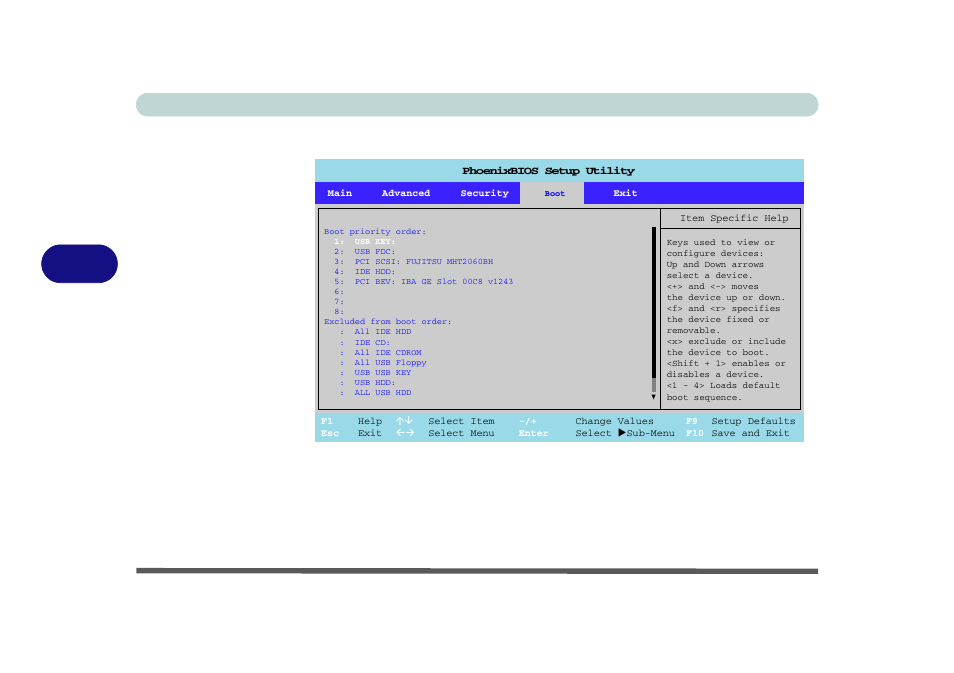Switch to the Advanced tab
The width and height of the screenshot is (954, 673).
(406, 193)
